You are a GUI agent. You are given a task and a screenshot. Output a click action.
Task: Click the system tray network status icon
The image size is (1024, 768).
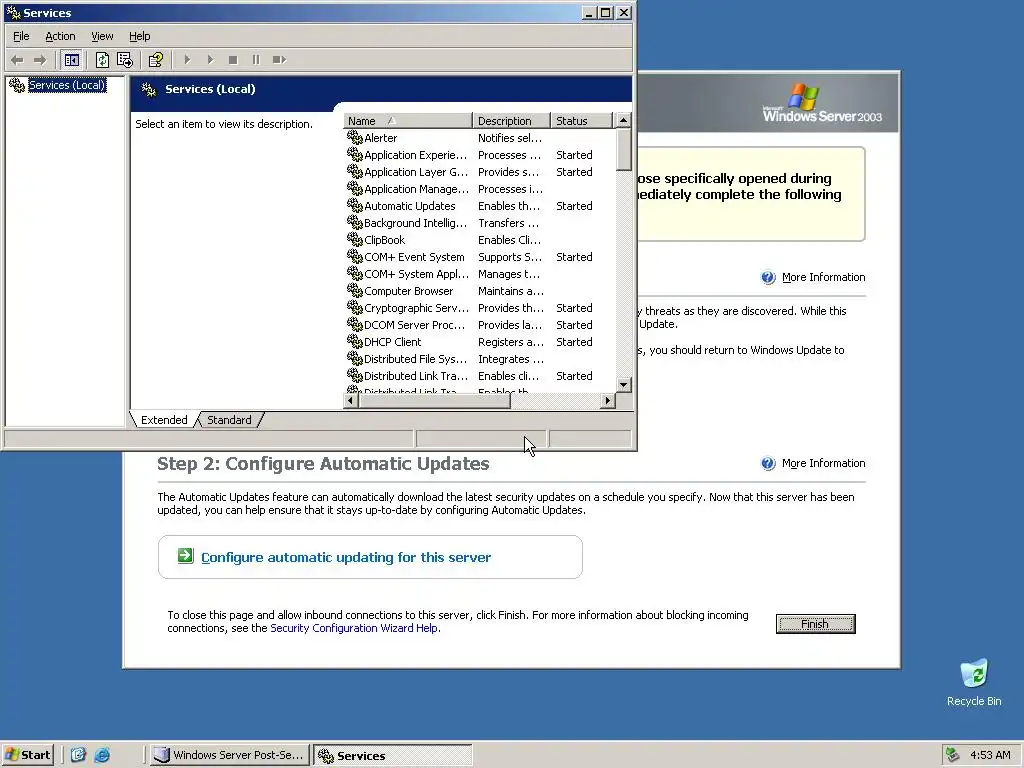tap(952, 755)
